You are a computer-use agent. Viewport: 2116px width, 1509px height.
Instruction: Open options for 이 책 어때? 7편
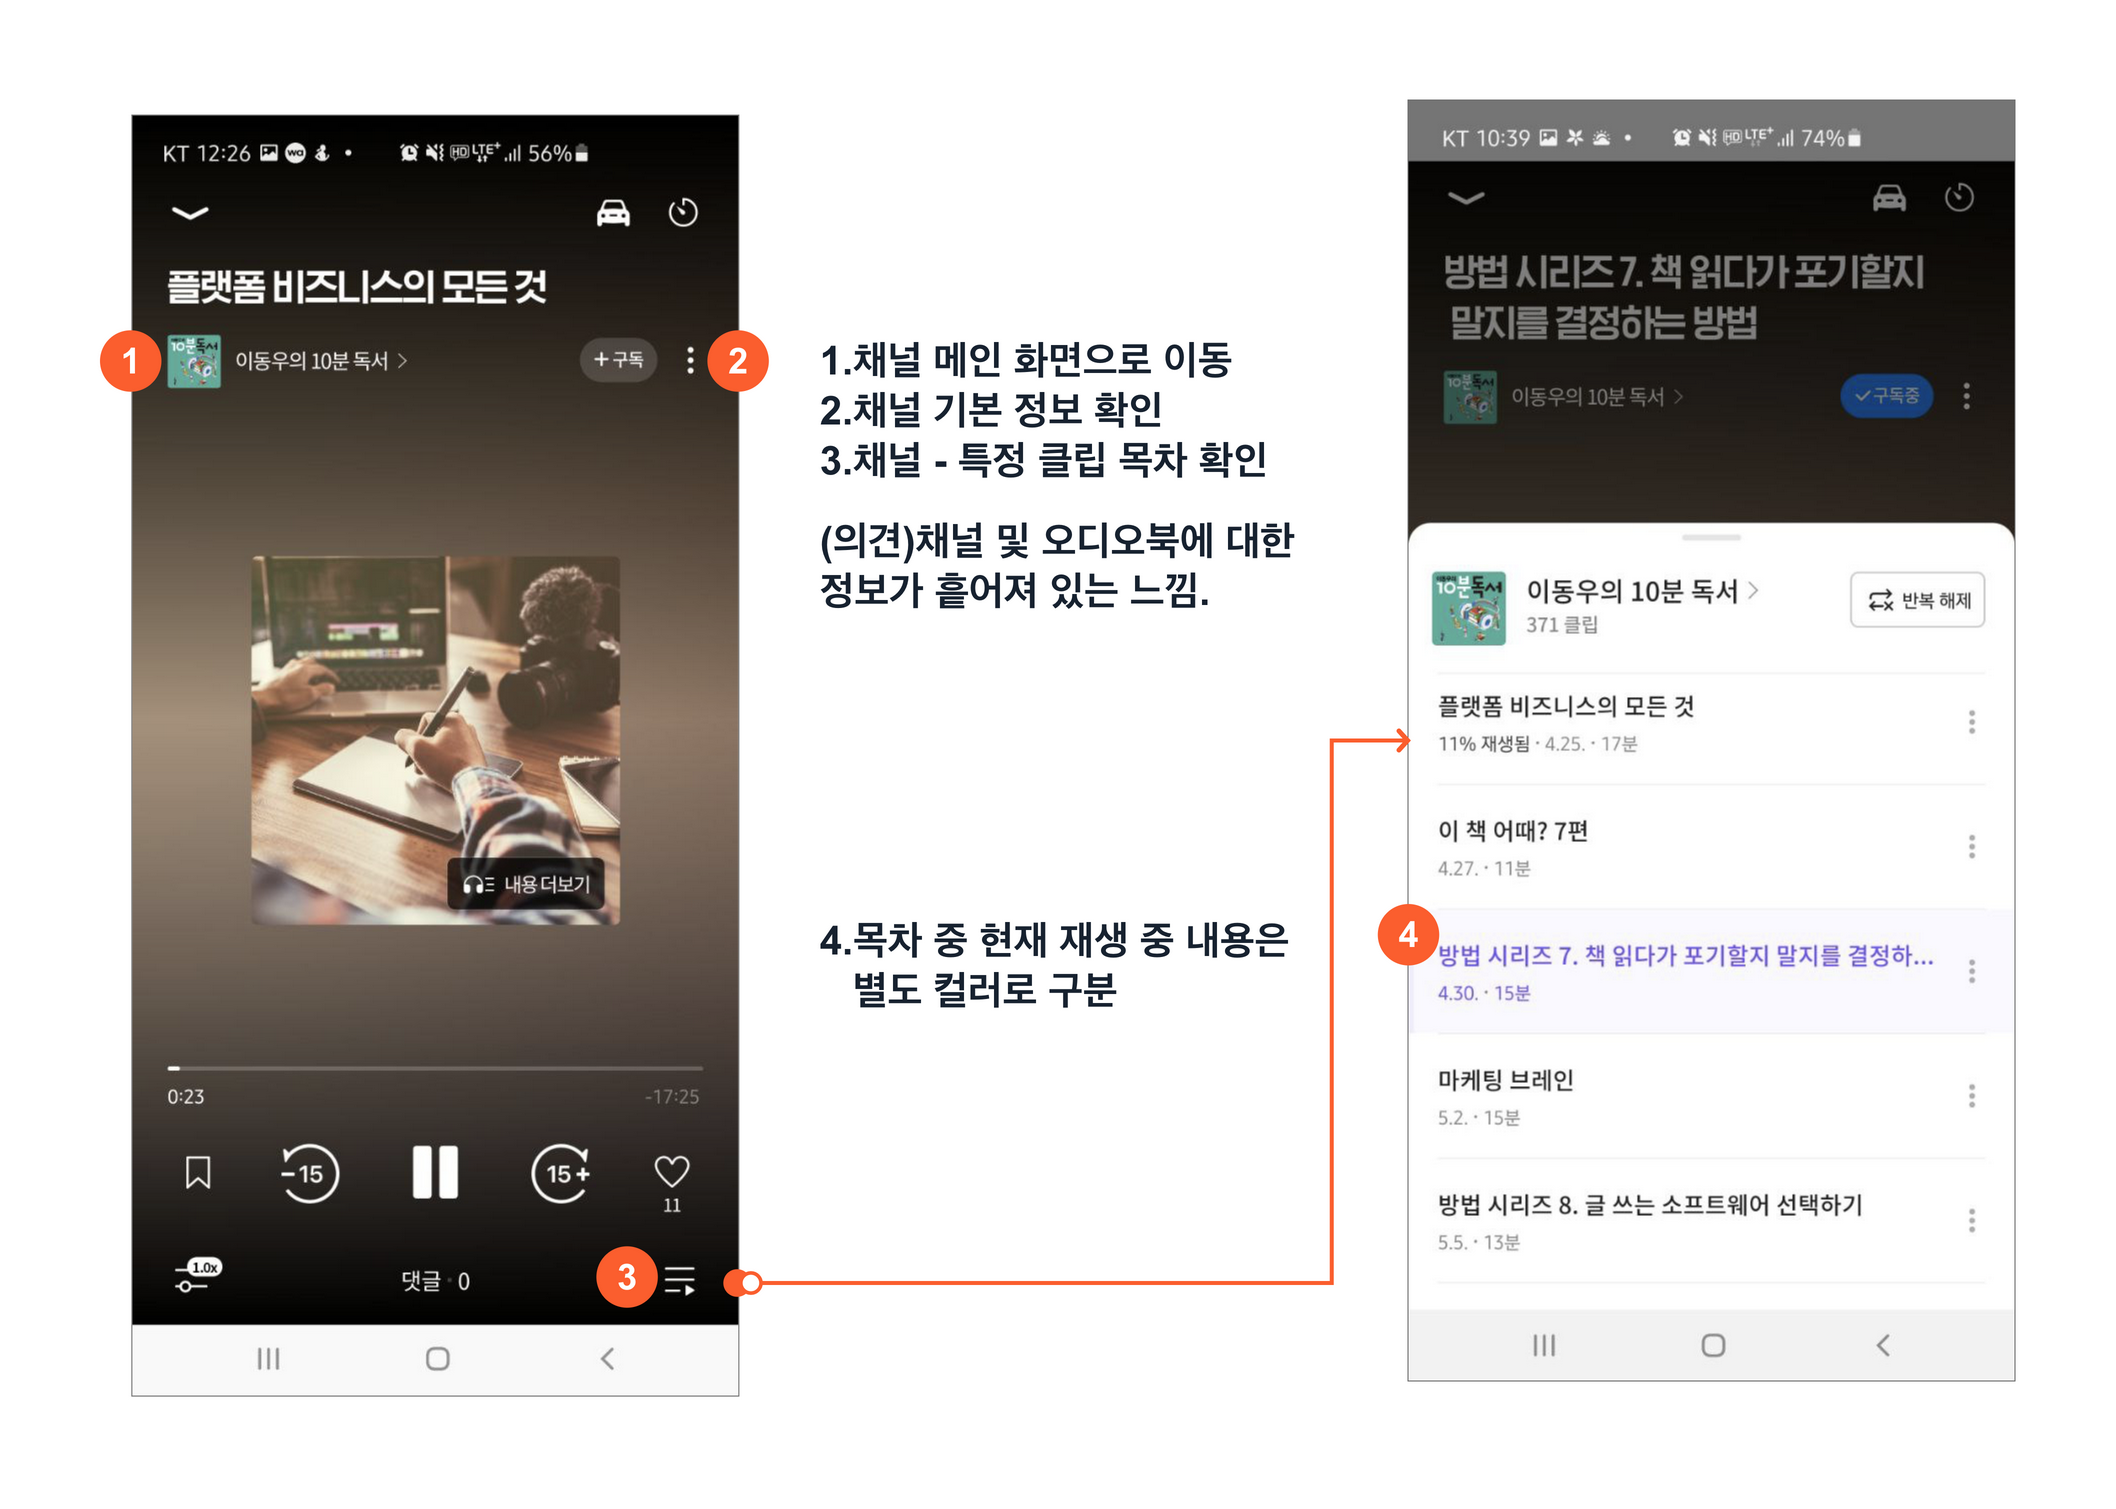click(x=1972, y=847)
